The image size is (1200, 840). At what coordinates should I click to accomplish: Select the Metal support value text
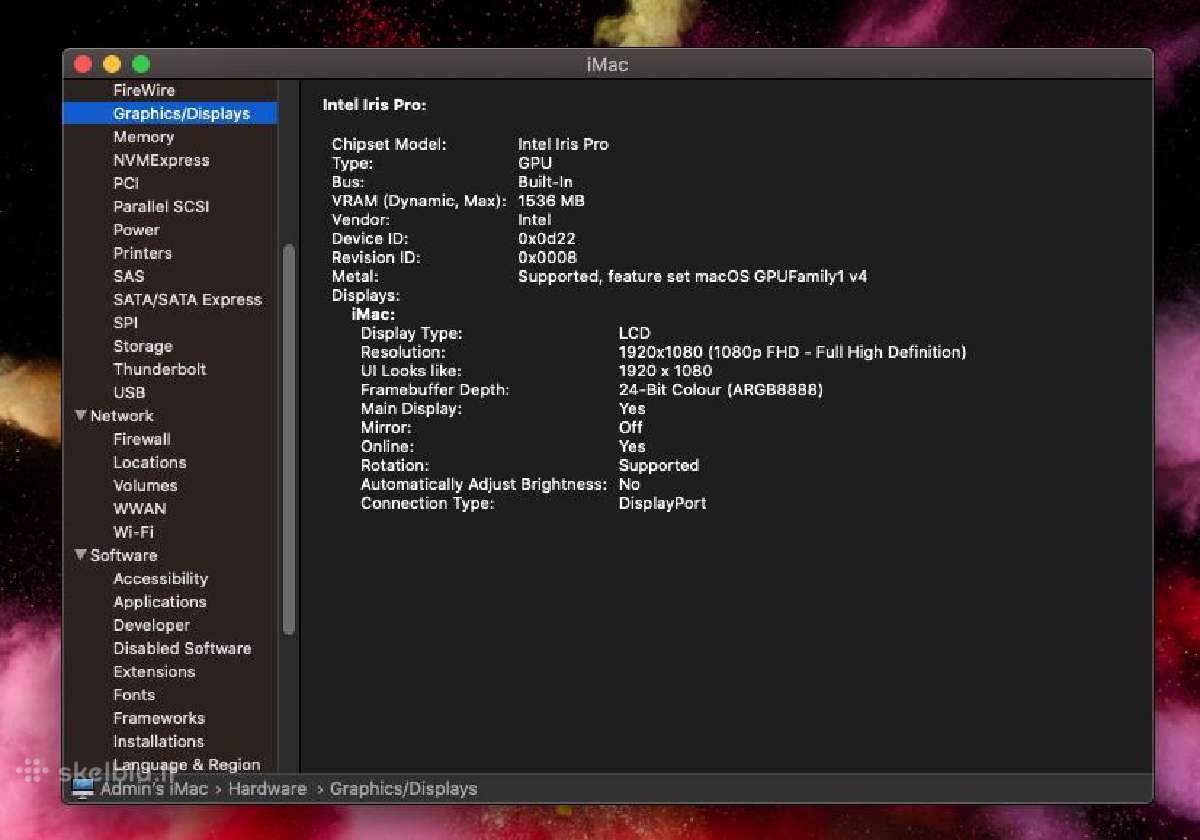[x=692, y=276]
